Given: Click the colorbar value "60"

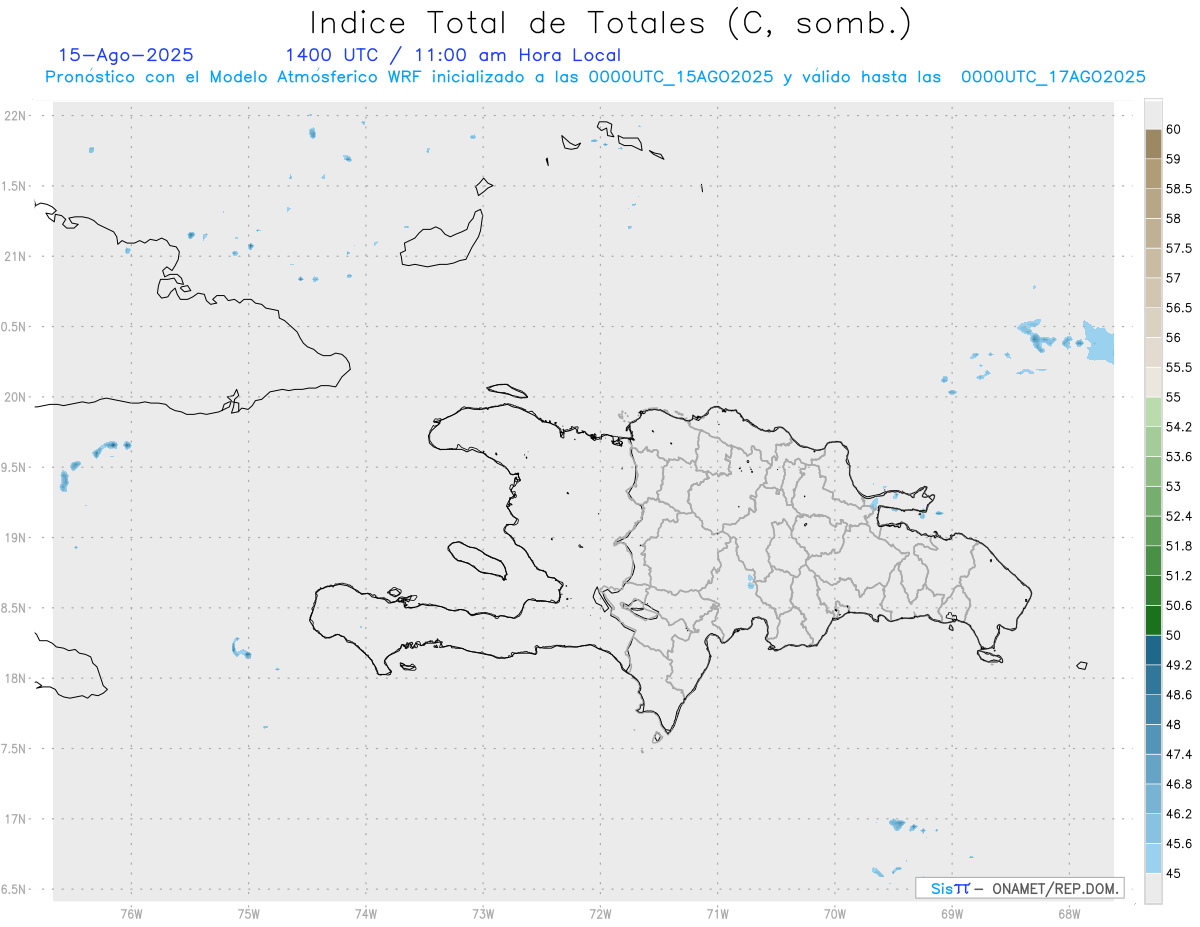Looking at the screenshot, I should [1173, 129].
